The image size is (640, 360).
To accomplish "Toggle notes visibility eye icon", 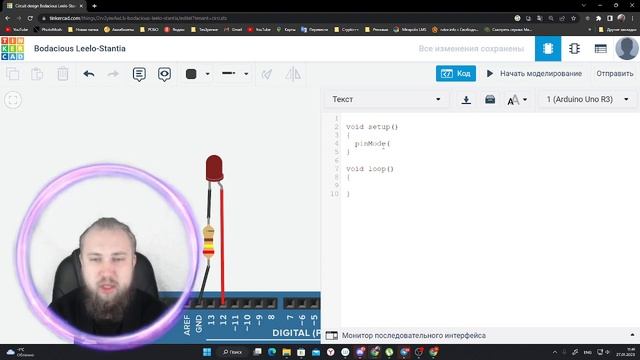I will 164,74.
